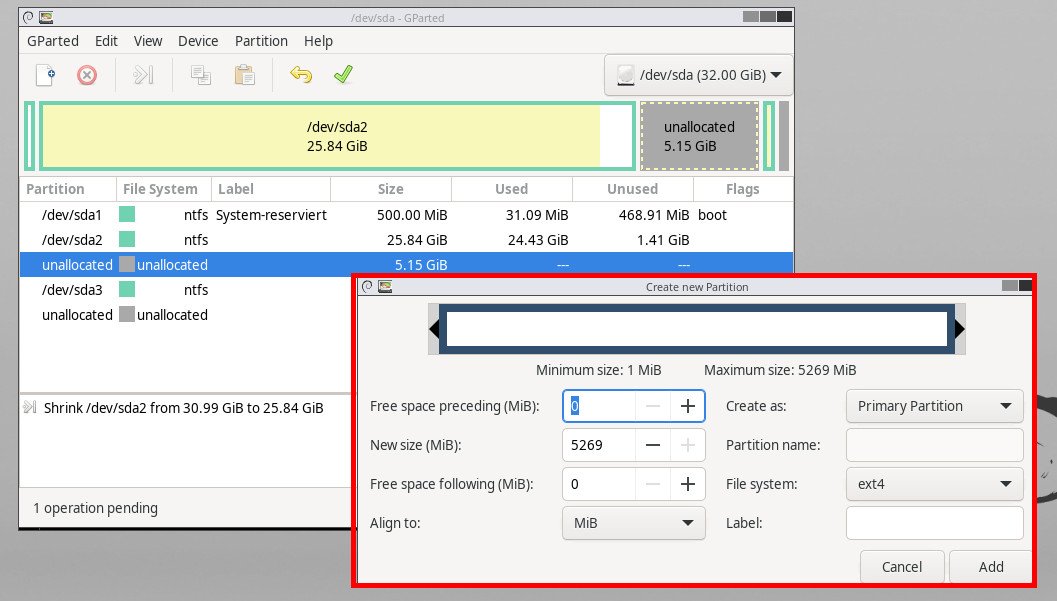Open the /dev/sda device dropdown

(698, 75)
